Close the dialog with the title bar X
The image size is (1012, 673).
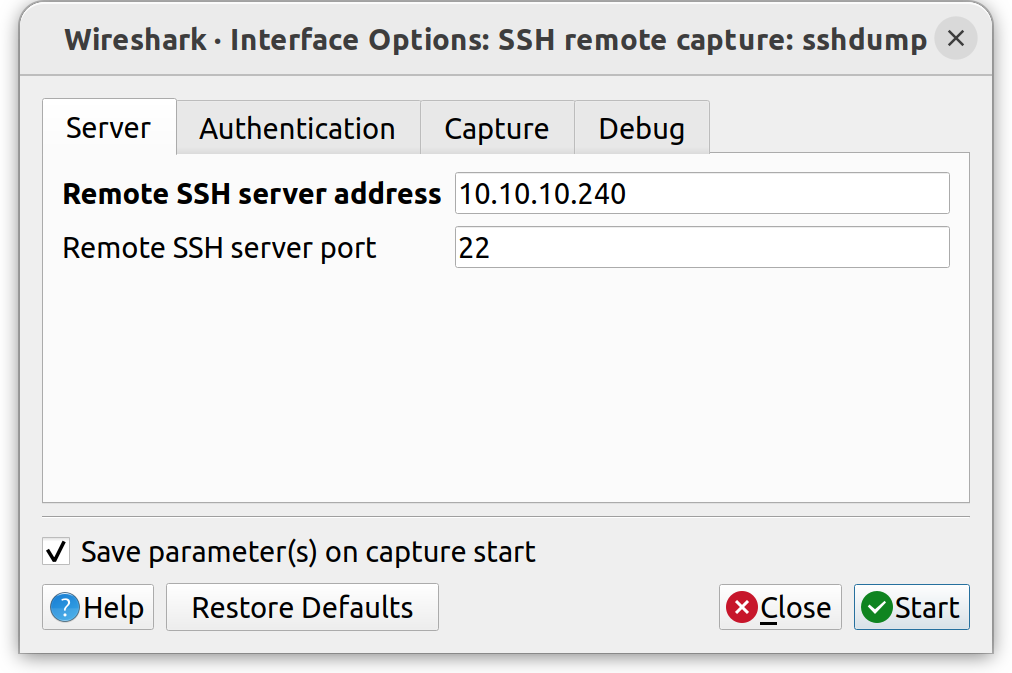click(955, 39)
